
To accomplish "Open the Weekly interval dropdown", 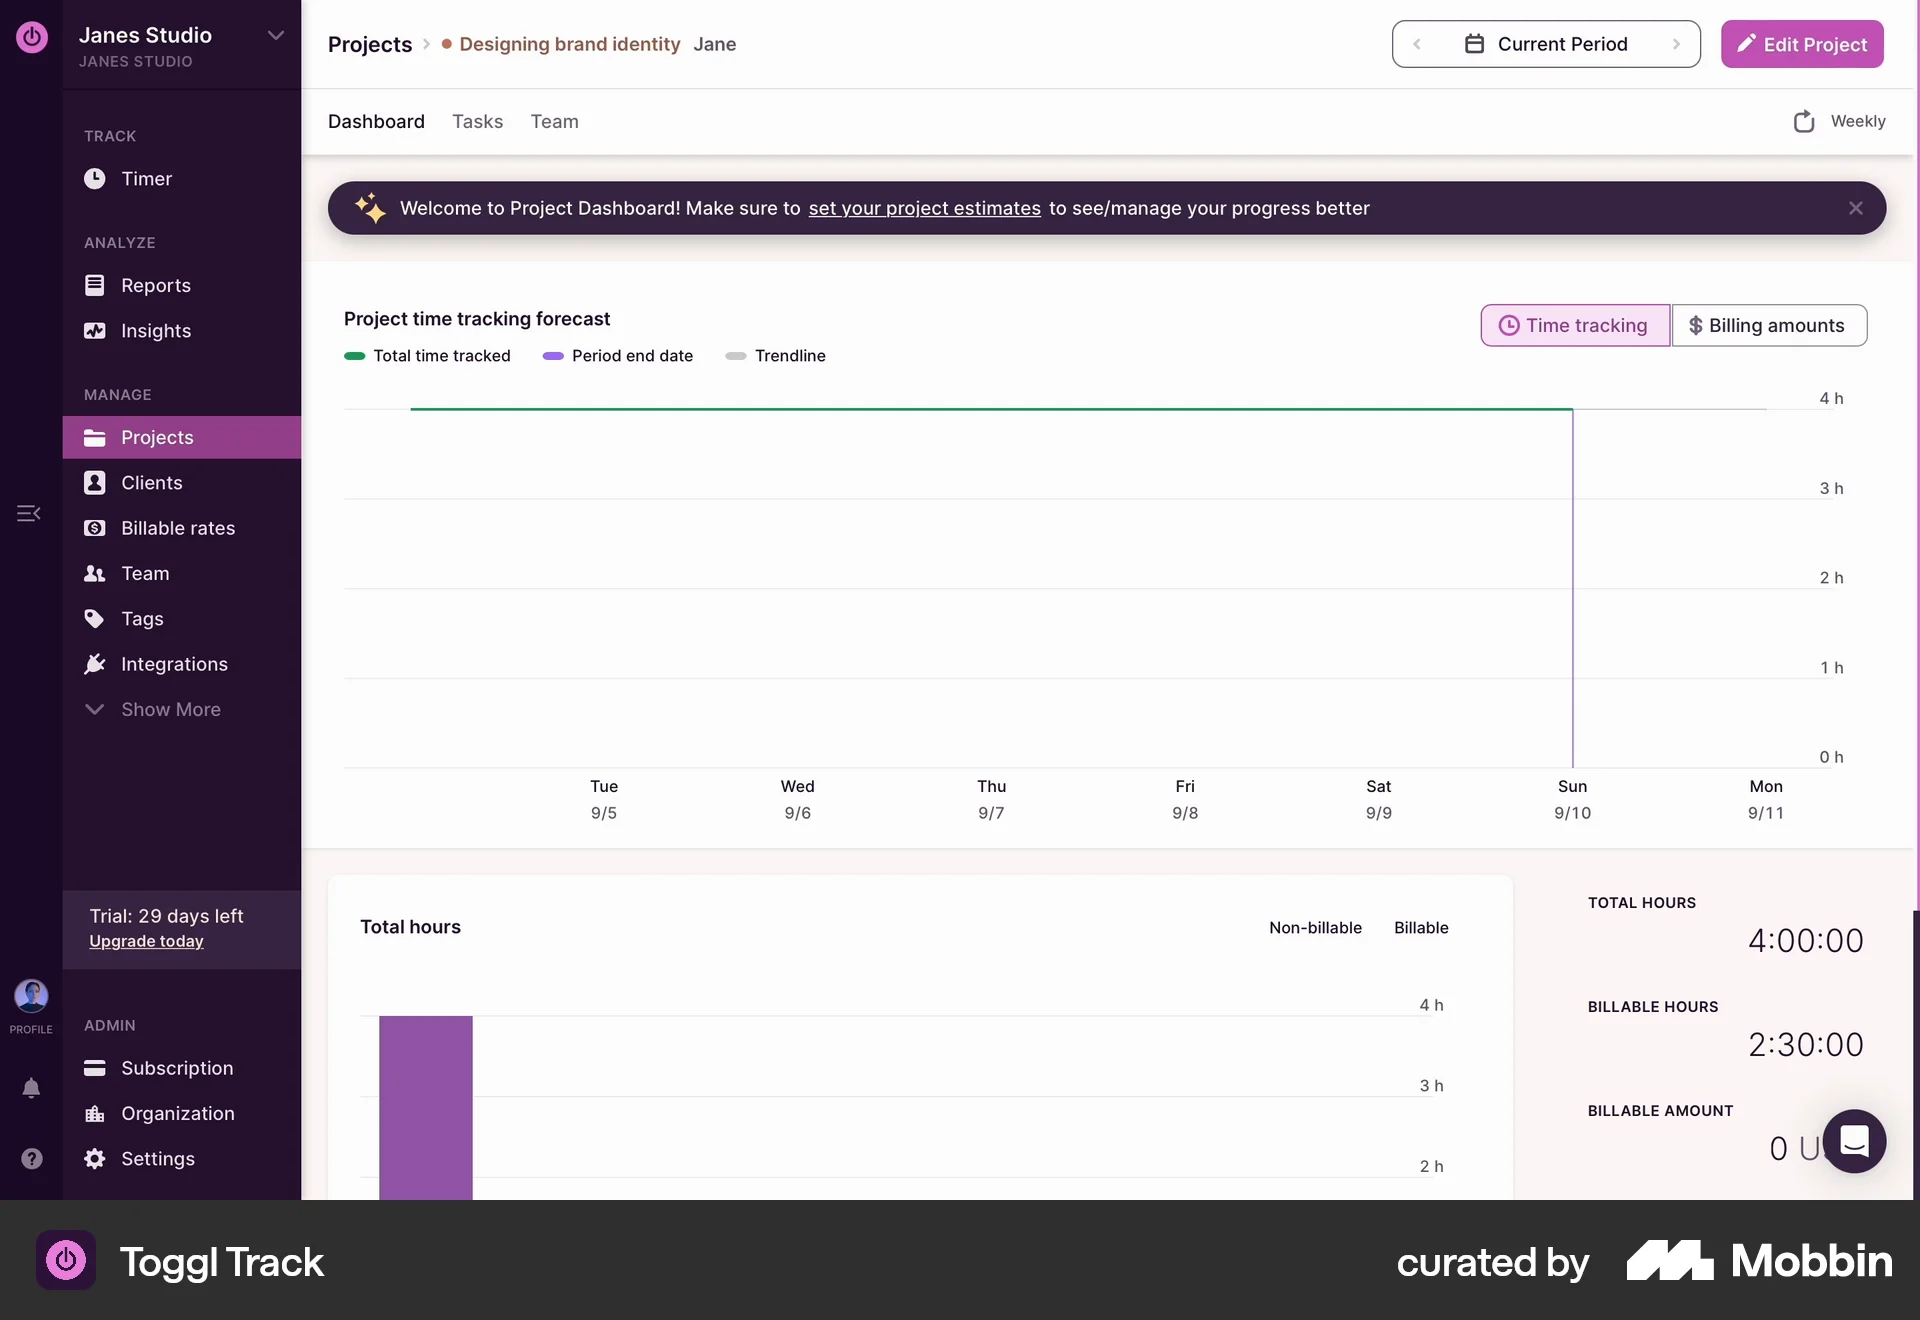I will pos(1840,121).
